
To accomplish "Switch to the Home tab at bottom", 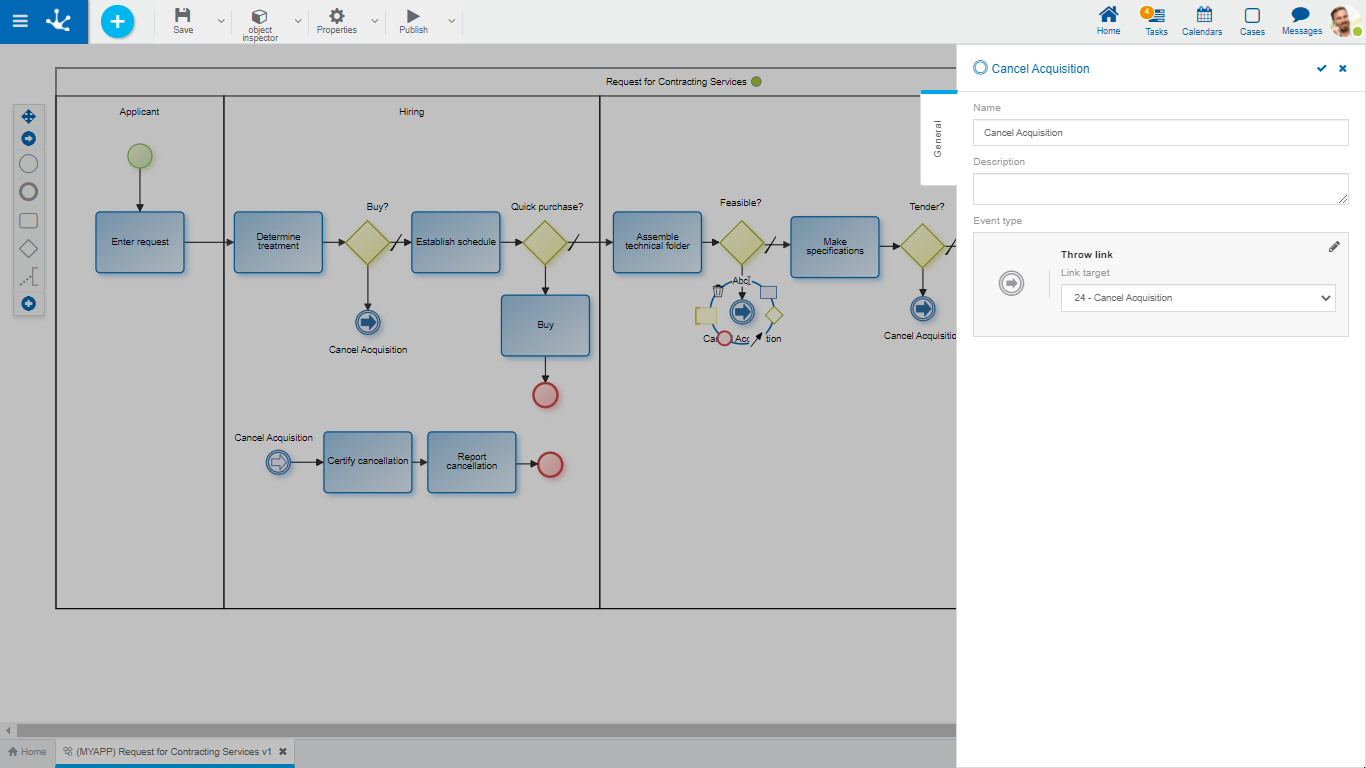I will click(27, 752).
